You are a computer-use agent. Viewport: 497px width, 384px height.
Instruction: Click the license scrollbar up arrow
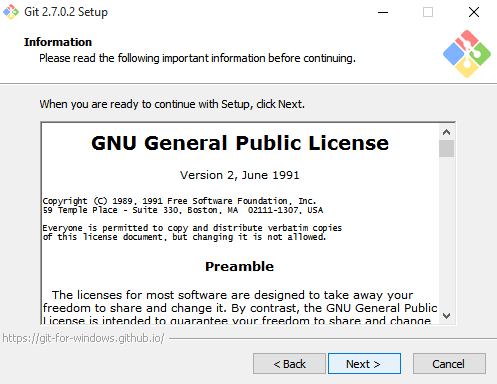[446, 132]
